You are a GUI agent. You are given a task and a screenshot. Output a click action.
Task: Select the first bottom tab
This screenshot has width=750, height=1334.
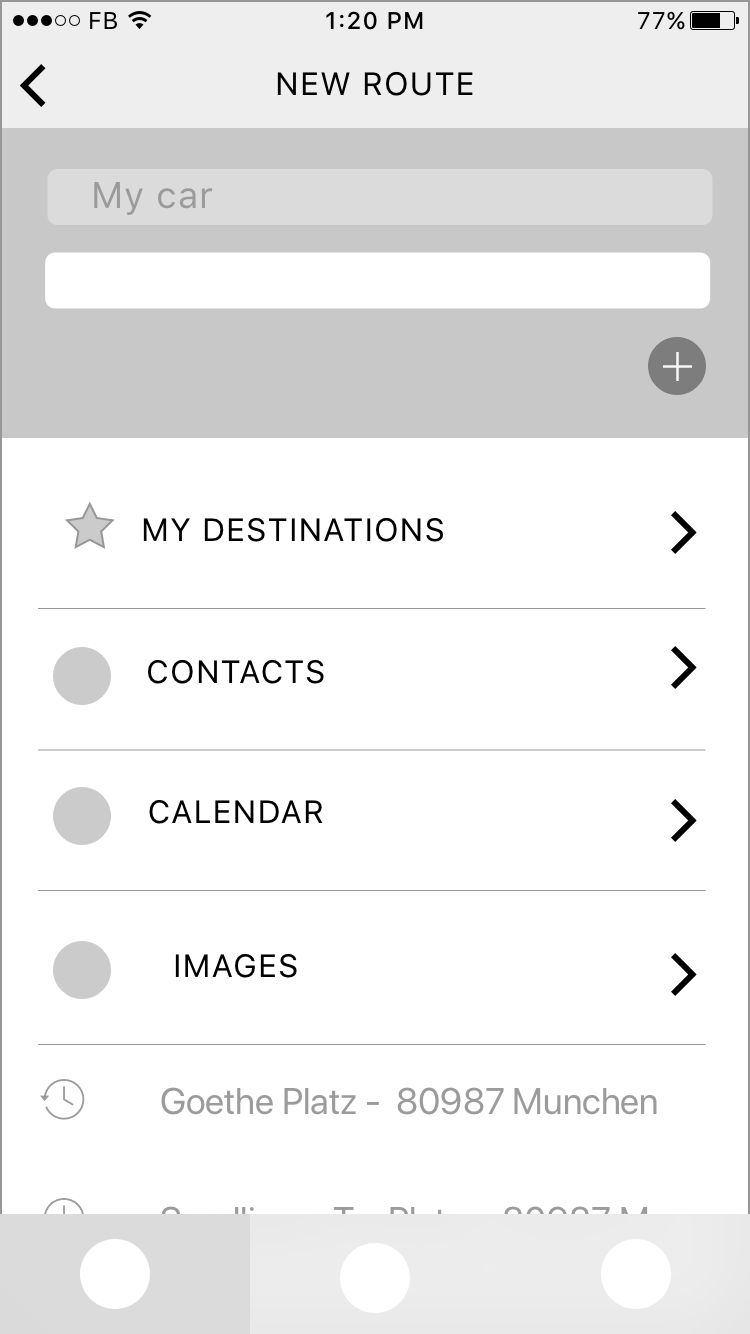coord(115,1273)
